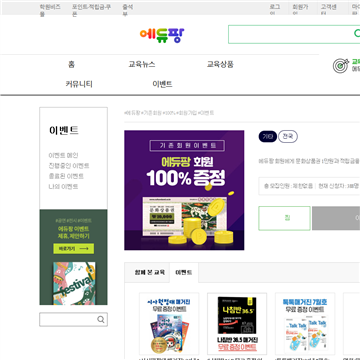Switch to the 이벤트 tab below banner
This screenshot has height=360, width=360.
(184, 272)
